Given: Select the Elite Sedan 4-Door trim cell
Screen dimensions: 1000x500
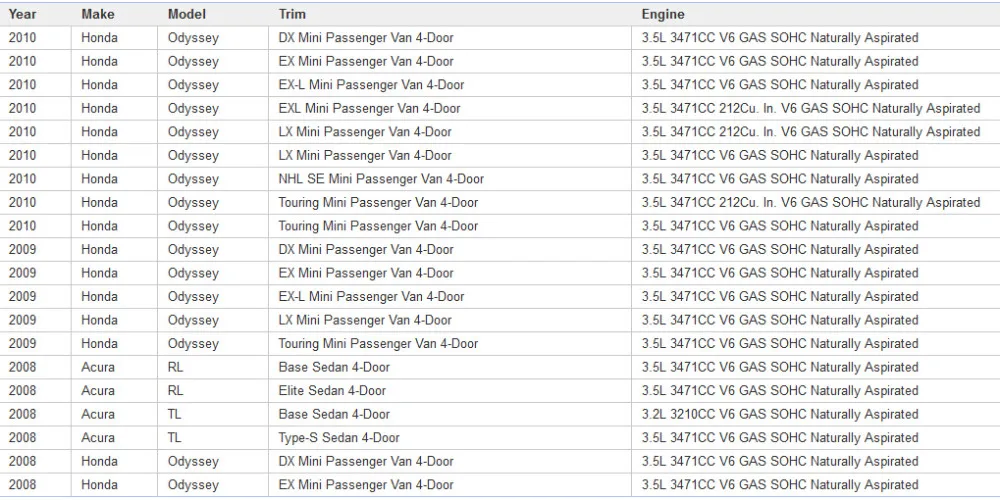Looking at the screenshot, I should point(332,391).
